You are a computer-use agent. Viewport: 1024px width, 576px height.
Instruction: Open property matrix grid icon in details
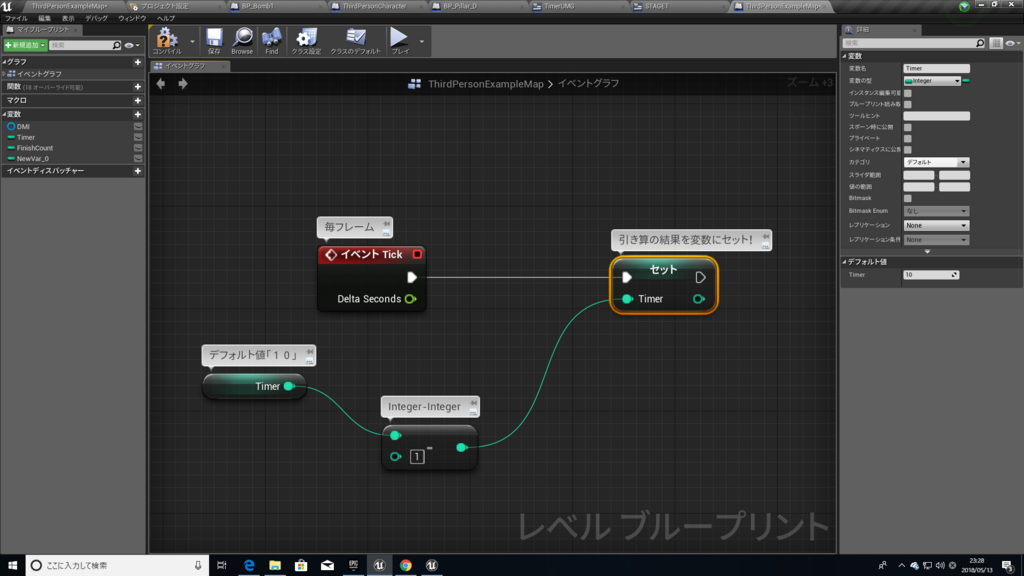(996, 43)
